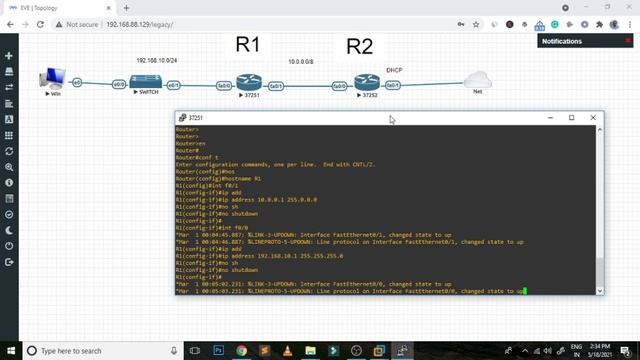
Task: Open a new browser tab
Action: tap(127, 8)
